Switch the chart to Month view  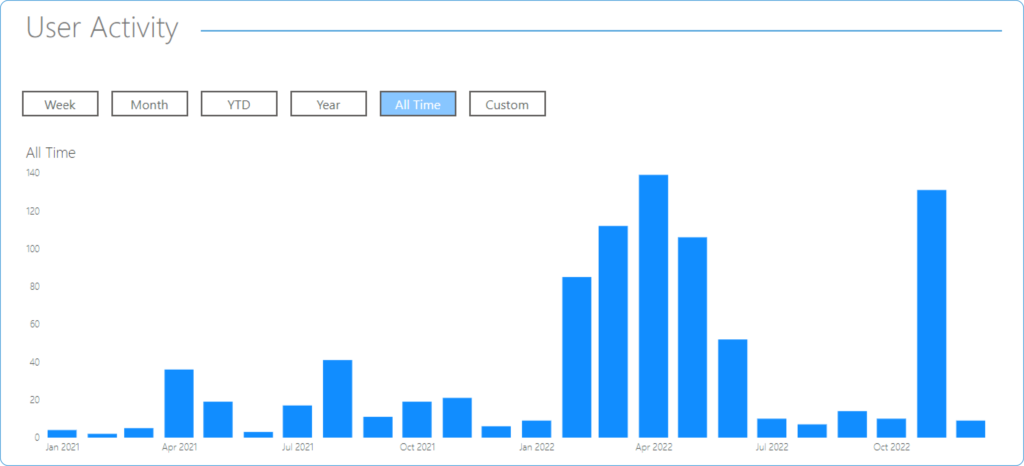click(150, 104)
